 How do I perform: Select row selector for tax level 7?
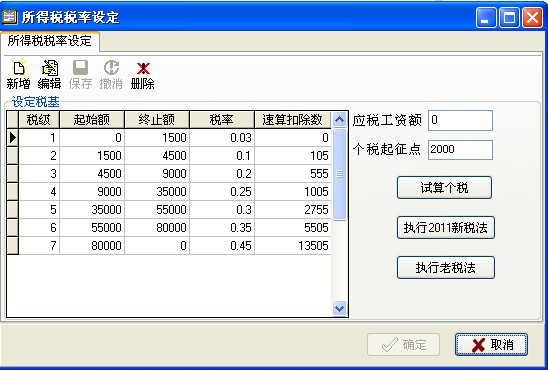coord(13,246)
